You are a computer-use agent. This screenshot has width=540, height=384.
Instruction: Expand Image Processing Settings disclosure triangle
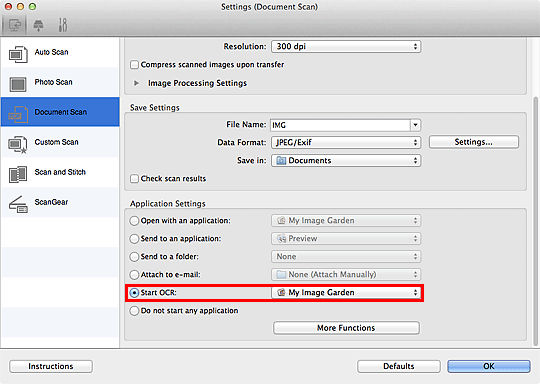(x=136, y=83)
